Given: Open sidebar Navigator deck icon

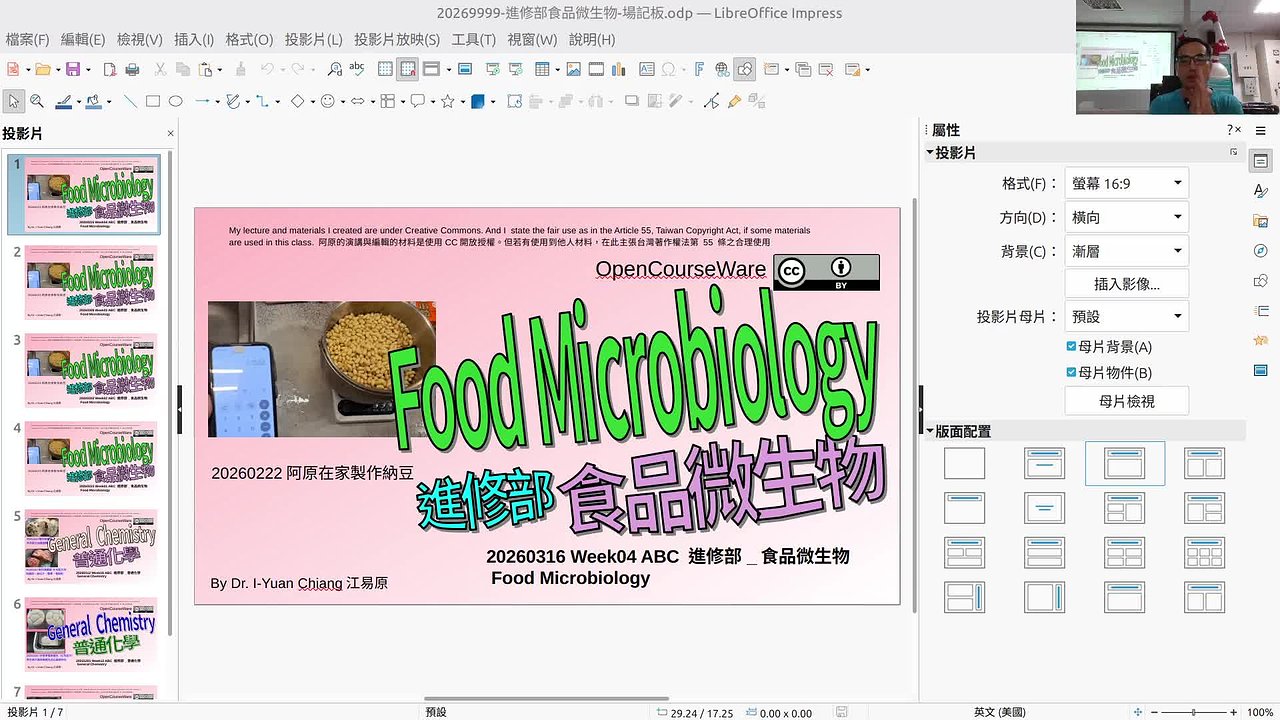Looking at the screenshot, I should coord(1260,250).
